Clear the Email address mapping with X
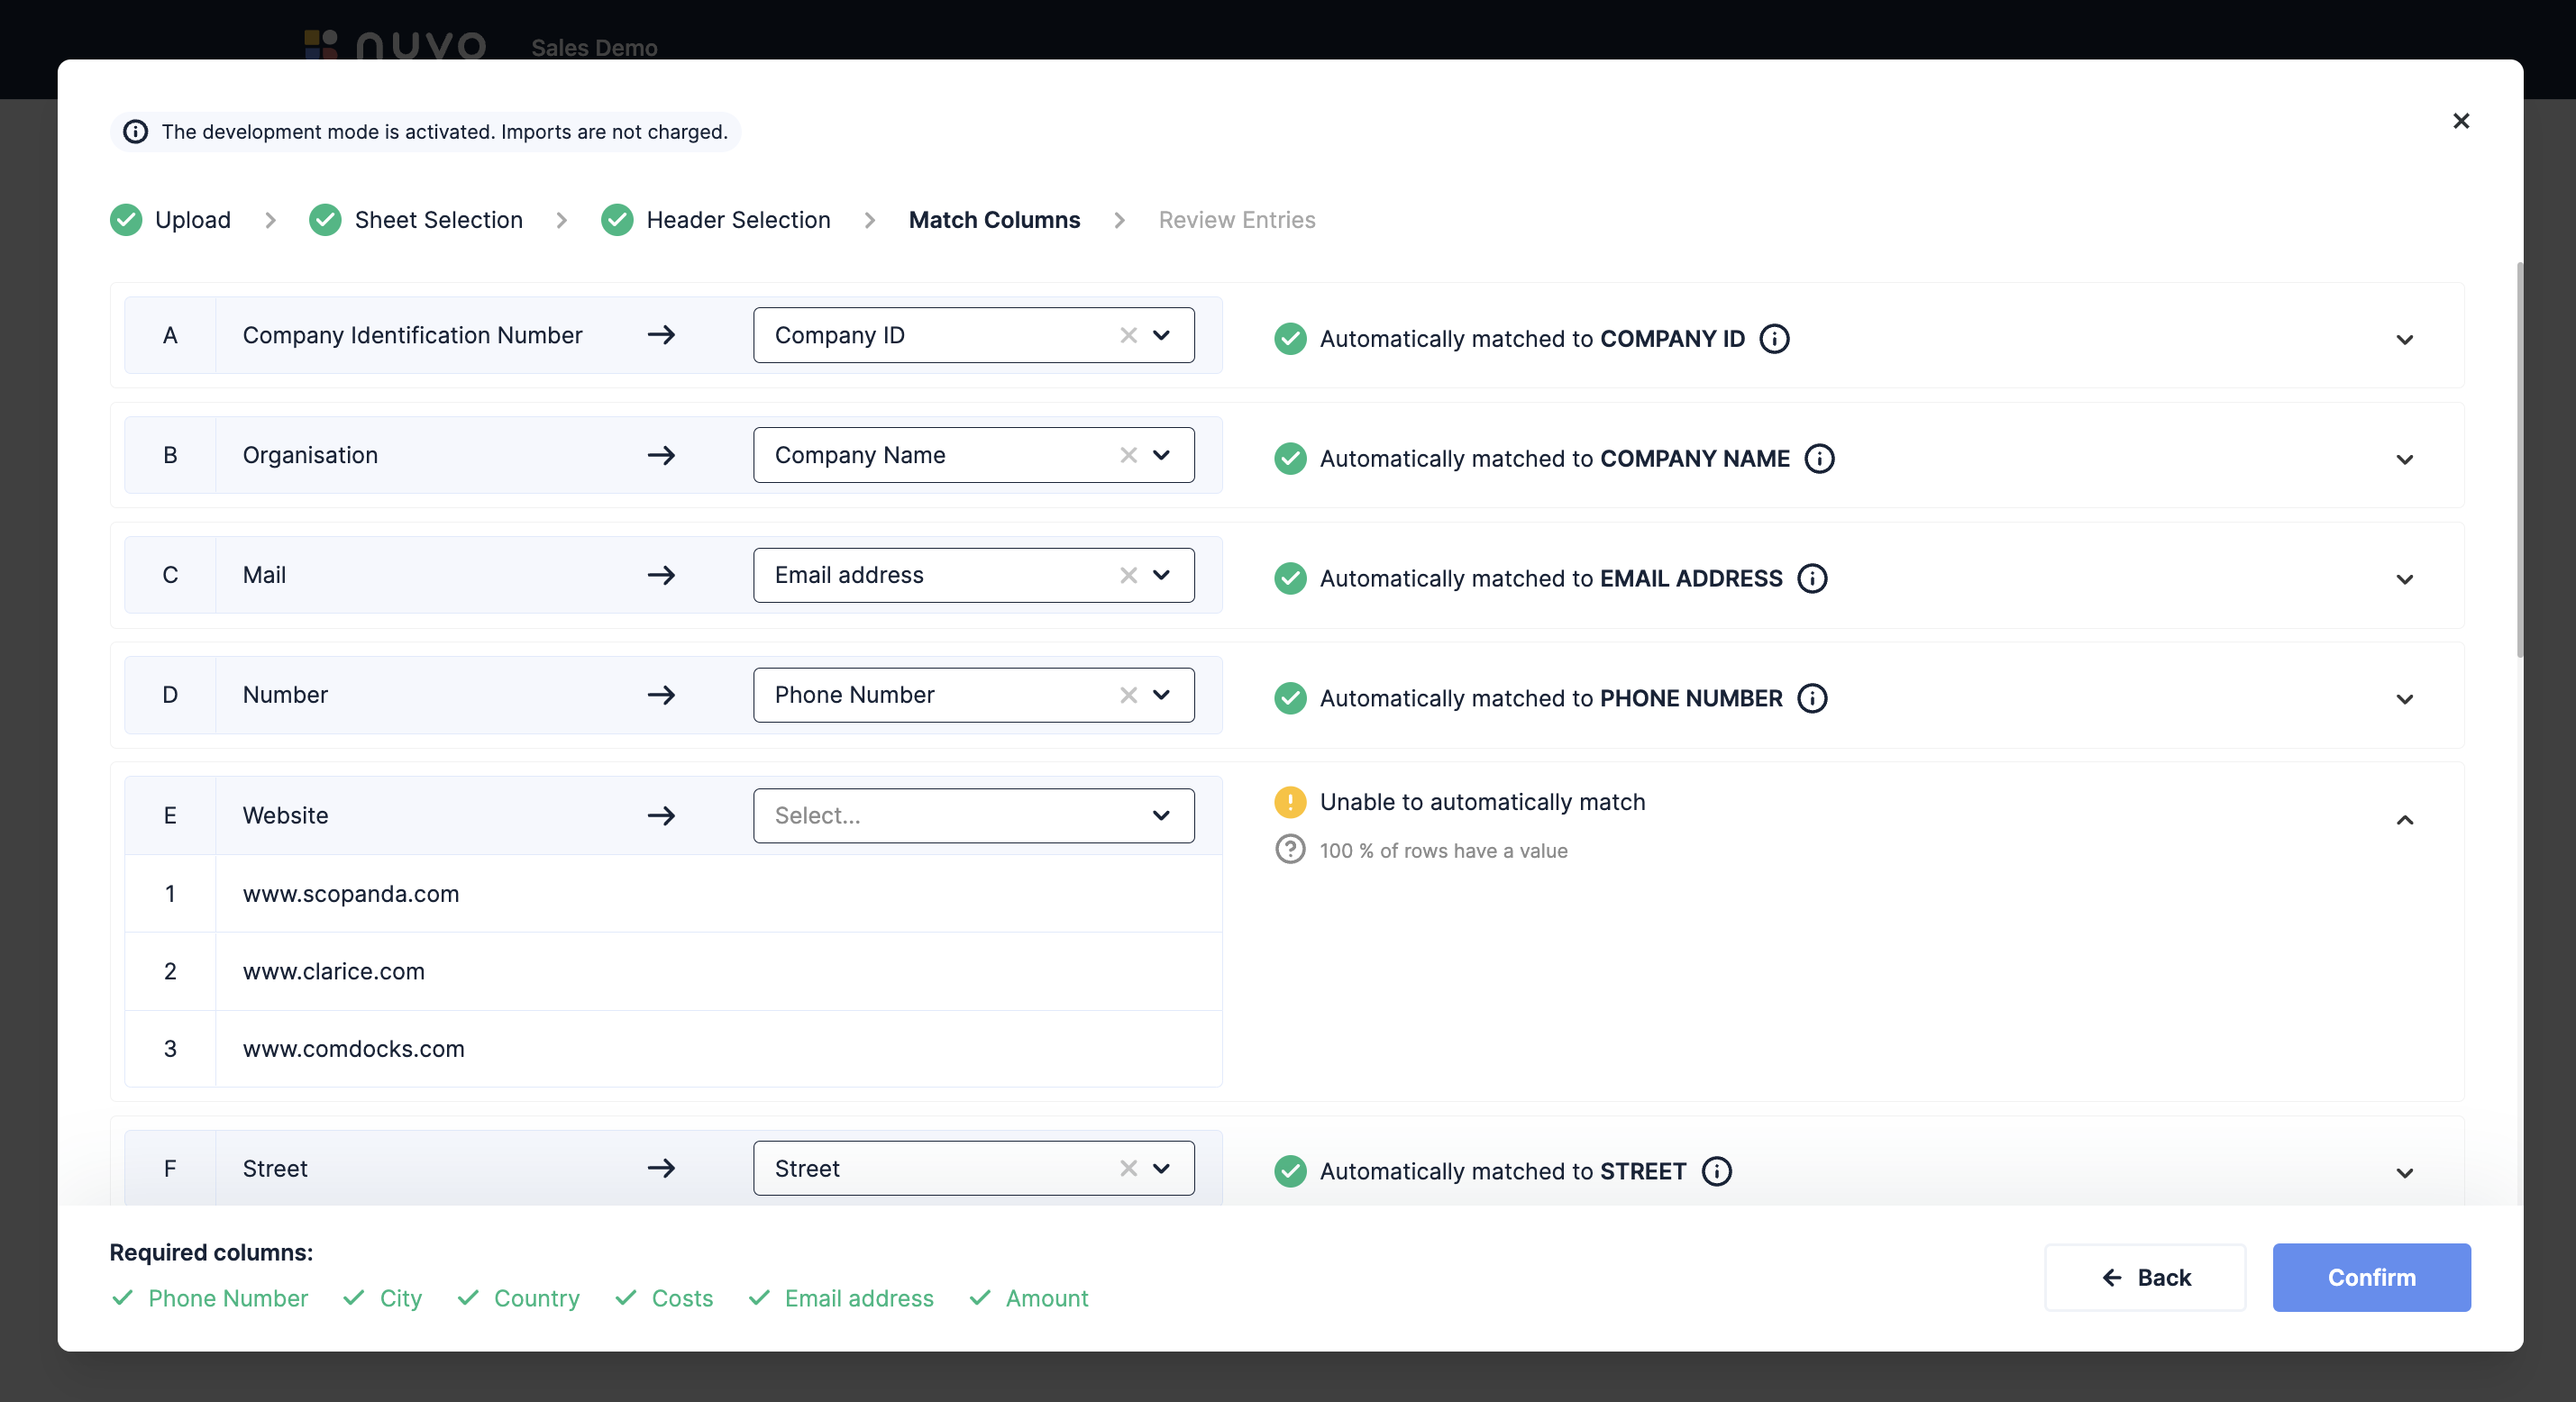The width and height of the screenshot is (2576, 1402). [x=1128, y=575]
